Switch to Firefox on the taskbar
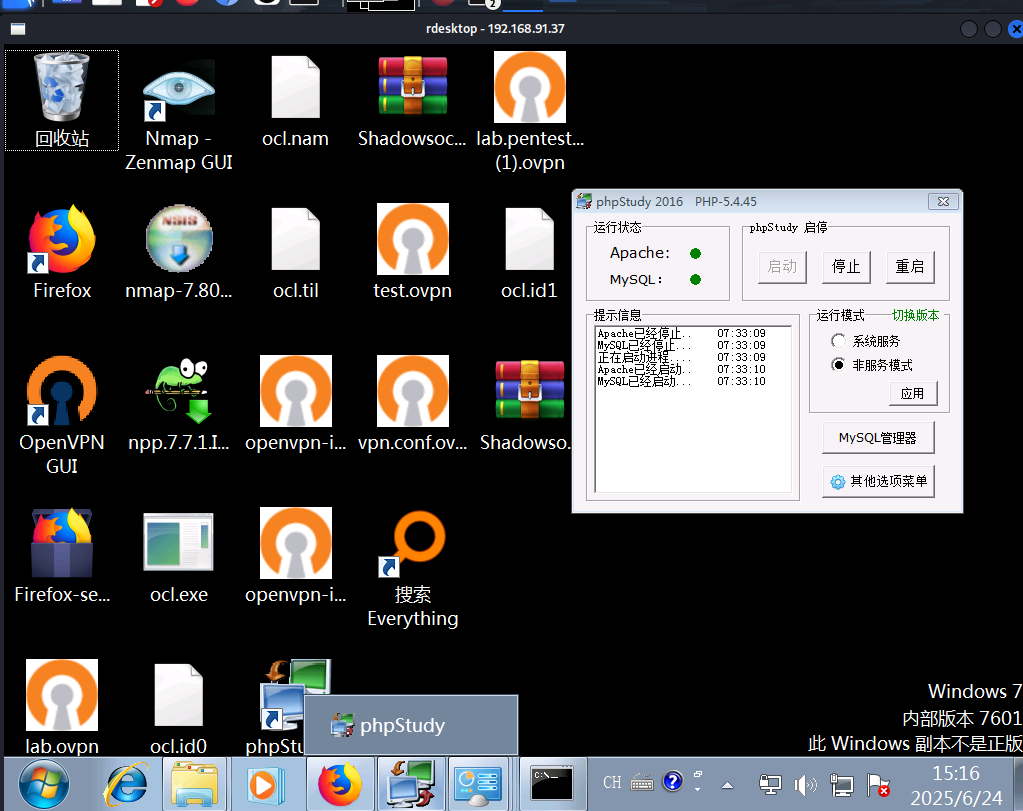Viewport: 1023px width, 811px height. (x=339, y=784)
